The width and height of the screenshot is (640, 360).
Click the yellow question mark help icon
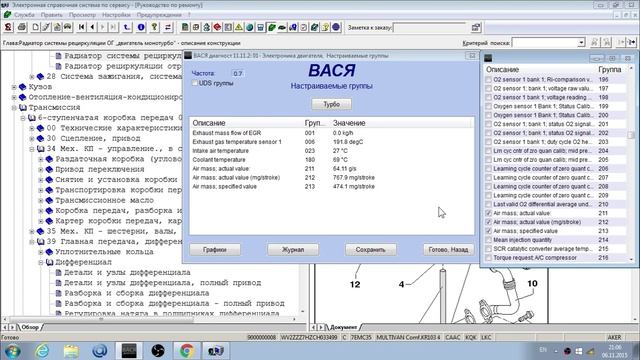point(154,27)
